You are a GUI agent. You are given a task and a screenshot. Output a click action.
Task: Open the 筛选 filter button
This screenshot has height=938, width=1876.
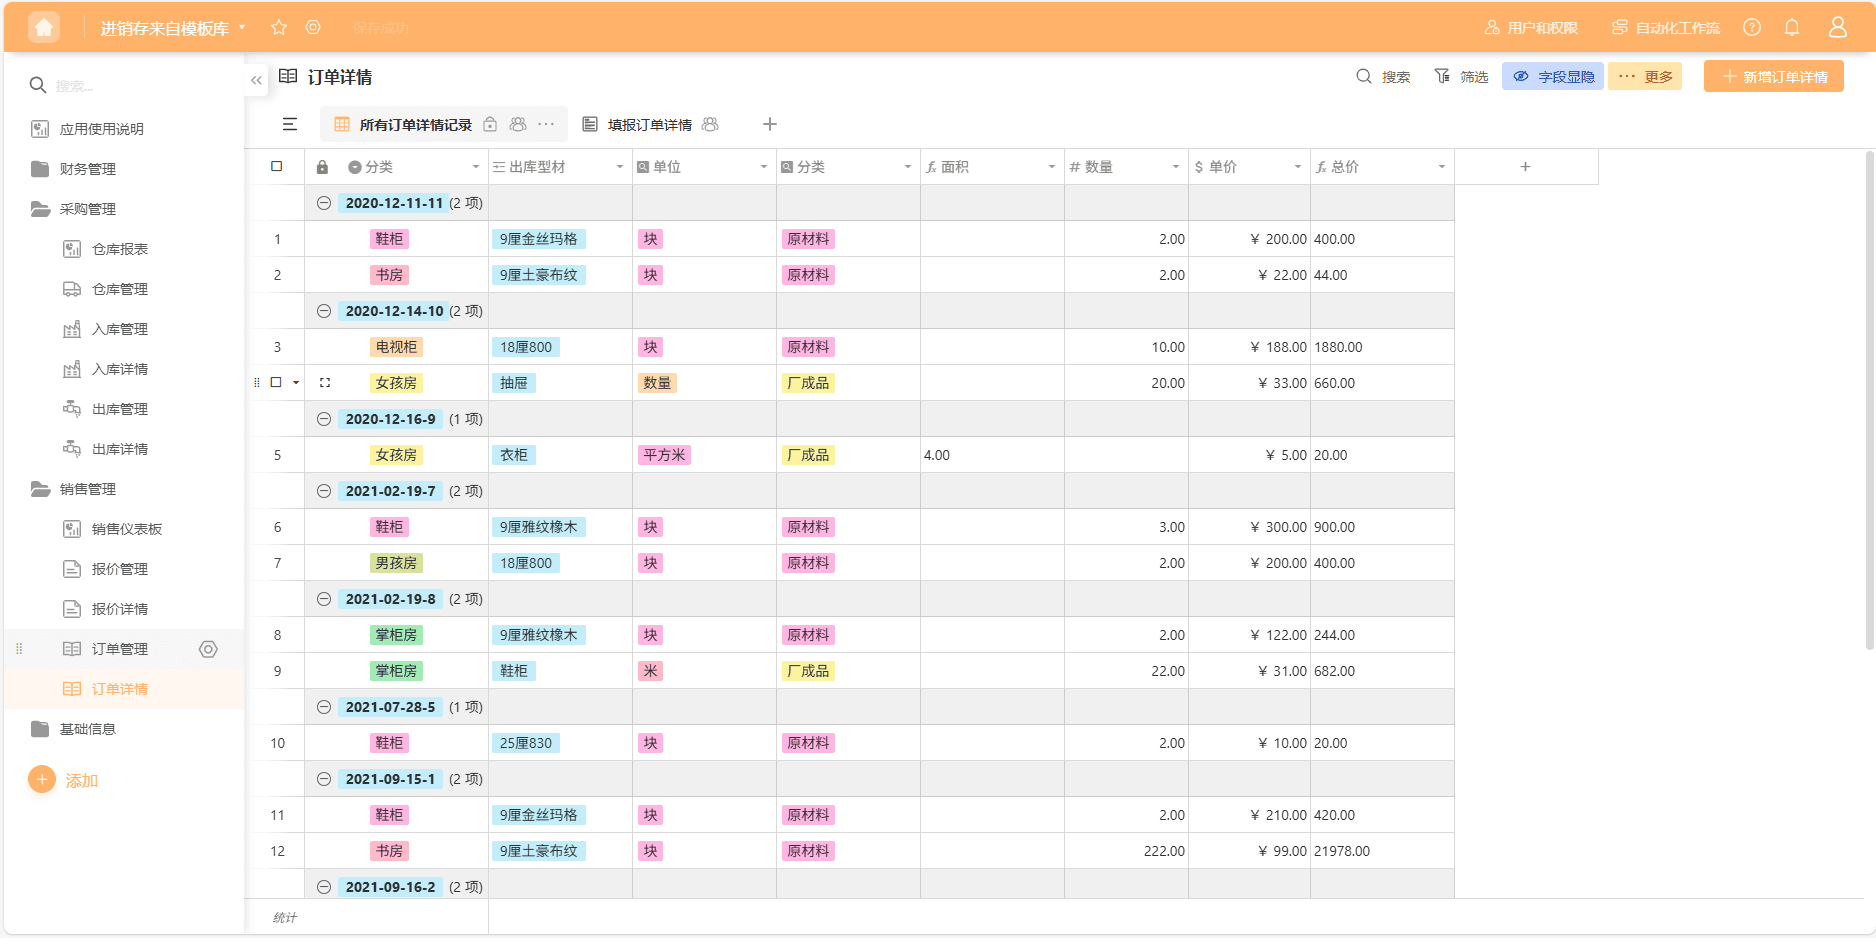(1462, 77)
